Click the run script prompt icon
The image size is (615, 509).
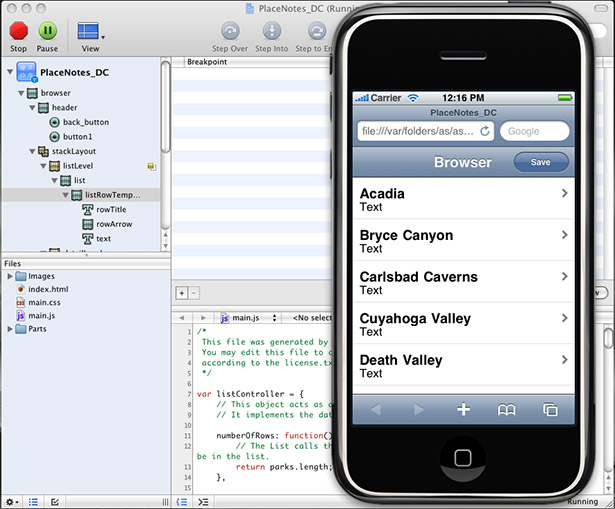(203, 502)
